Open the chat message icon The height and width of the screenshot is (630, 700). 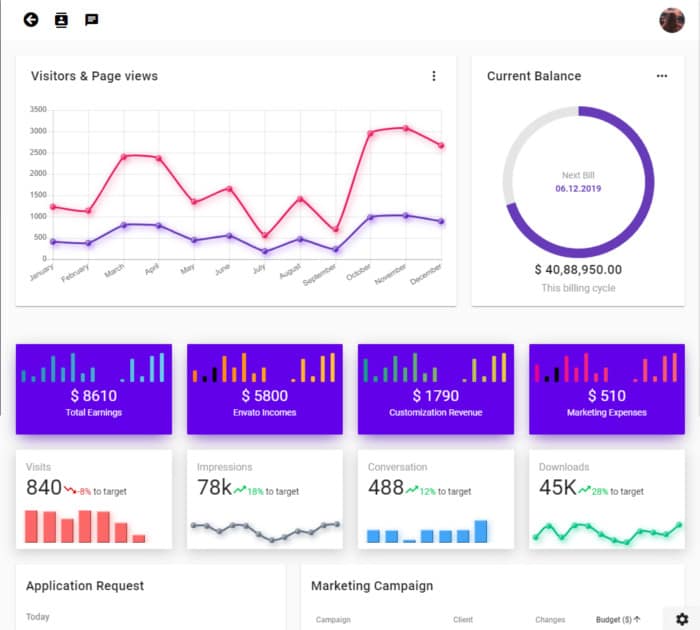click(91, 19)
